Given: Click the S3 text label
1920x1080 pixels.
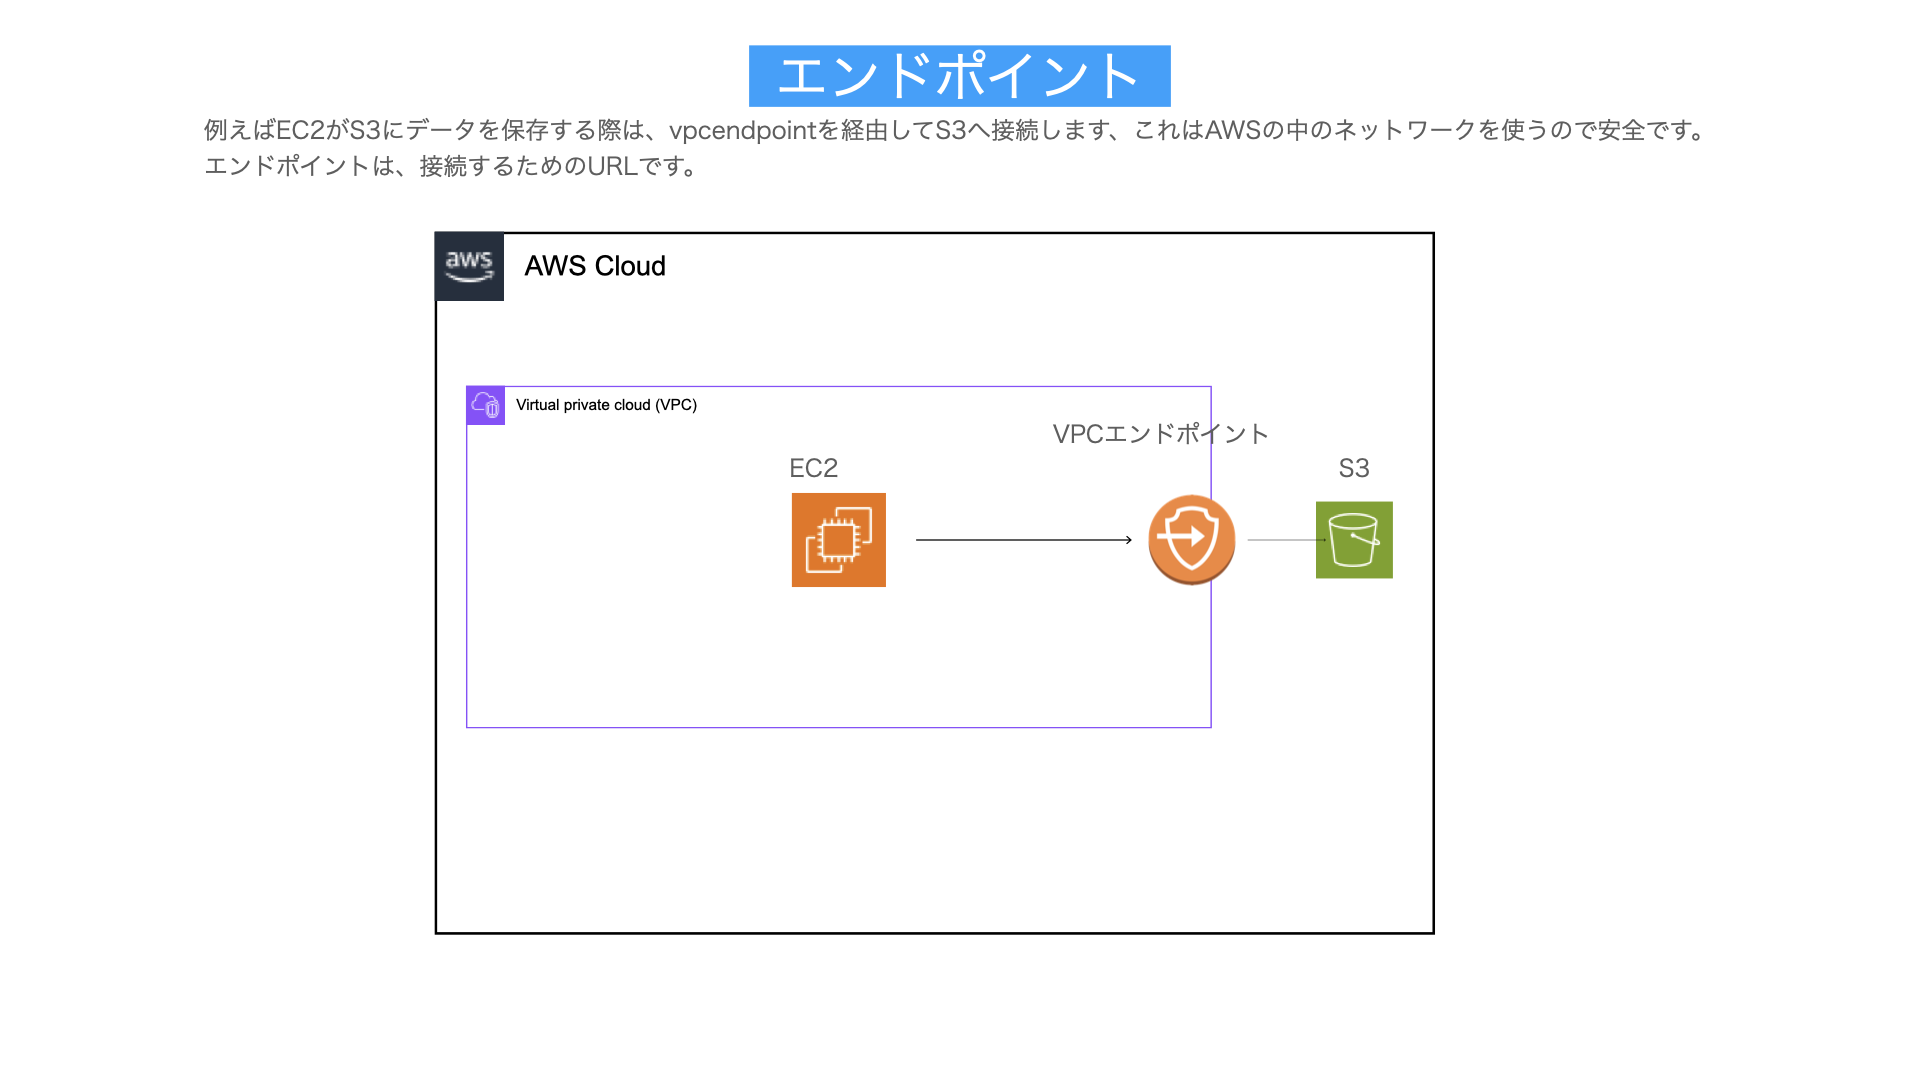Looking at the screenshot, I should [1354, 468].
